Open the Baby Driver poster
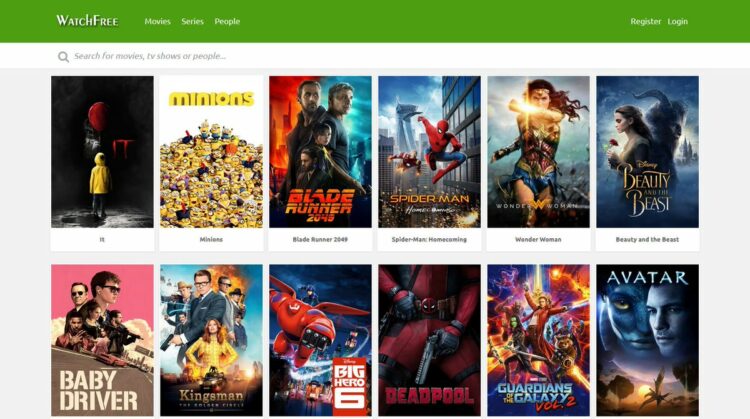 [x=102, y=340]
